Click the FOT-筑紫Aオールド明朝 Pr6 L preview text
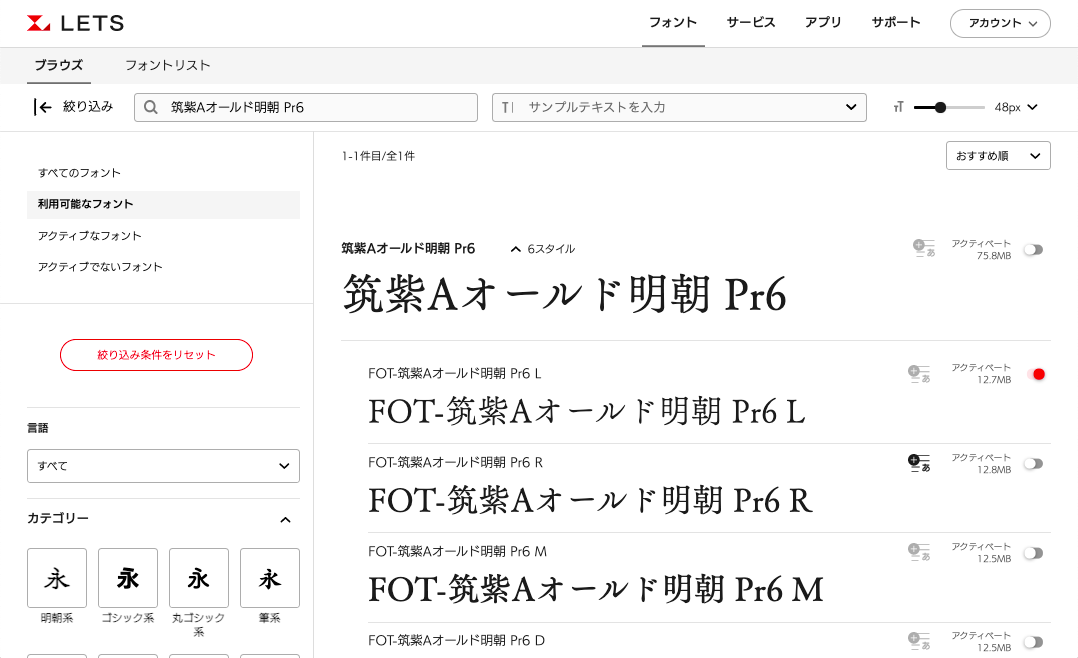The image size is (1078, 658). [586, 412]
